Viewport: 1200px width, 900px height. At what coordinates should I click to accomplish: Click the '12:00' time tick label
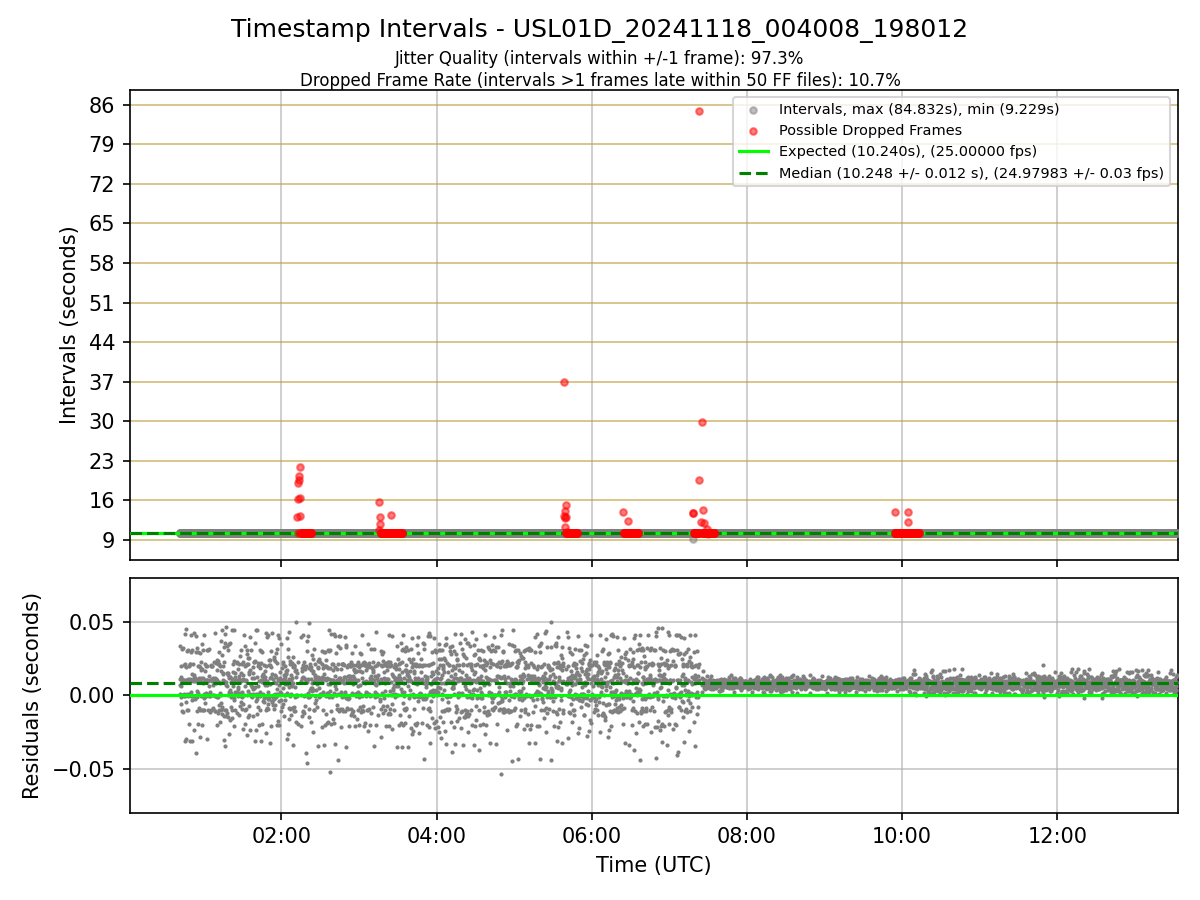tap(1058, 835)
